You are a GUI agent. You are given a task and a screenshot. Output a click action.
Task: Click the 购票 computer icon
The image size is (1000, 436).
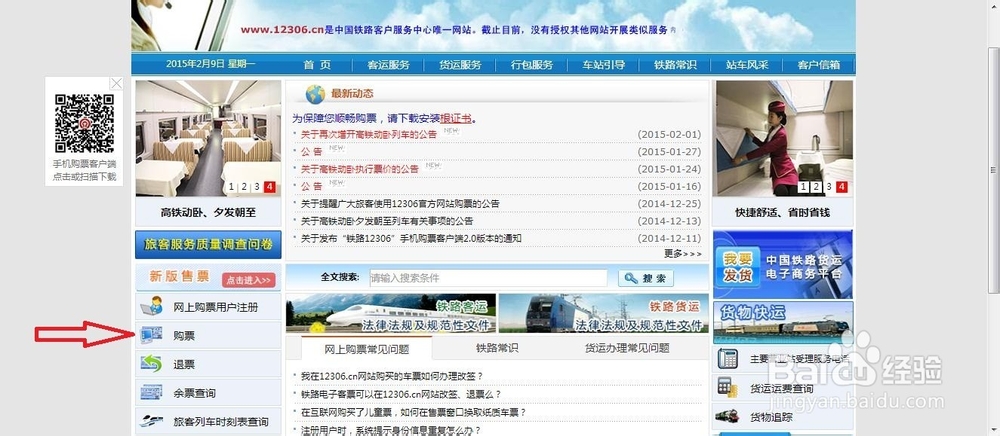(151, 335)
